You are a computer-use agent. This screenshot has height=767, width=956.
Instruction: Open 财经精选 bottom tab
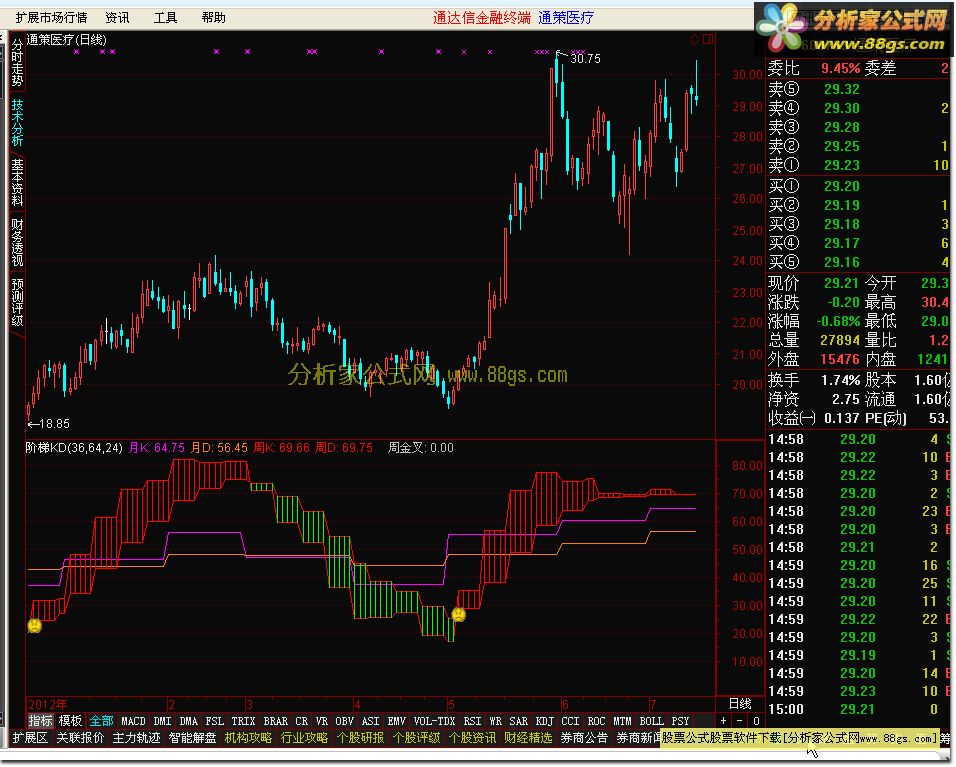click(528, 738)
